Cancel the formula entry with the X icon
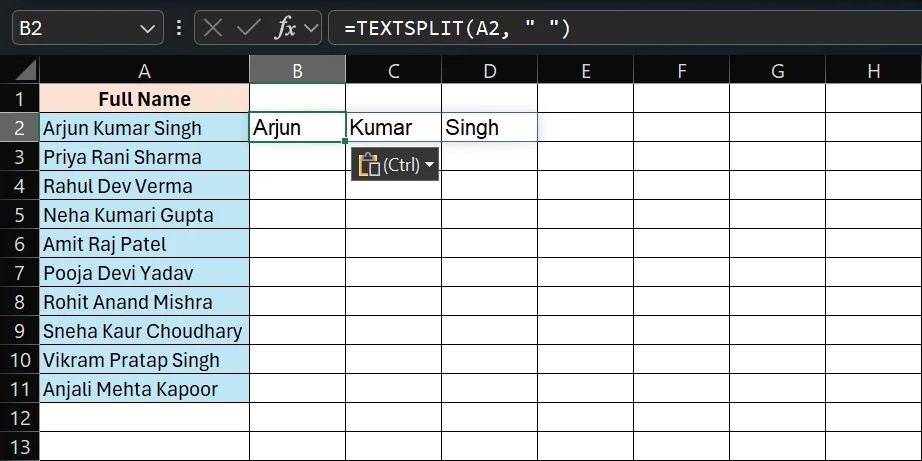Image resolution: width=922 pixels, height=461 pixels. click(213, 28)
